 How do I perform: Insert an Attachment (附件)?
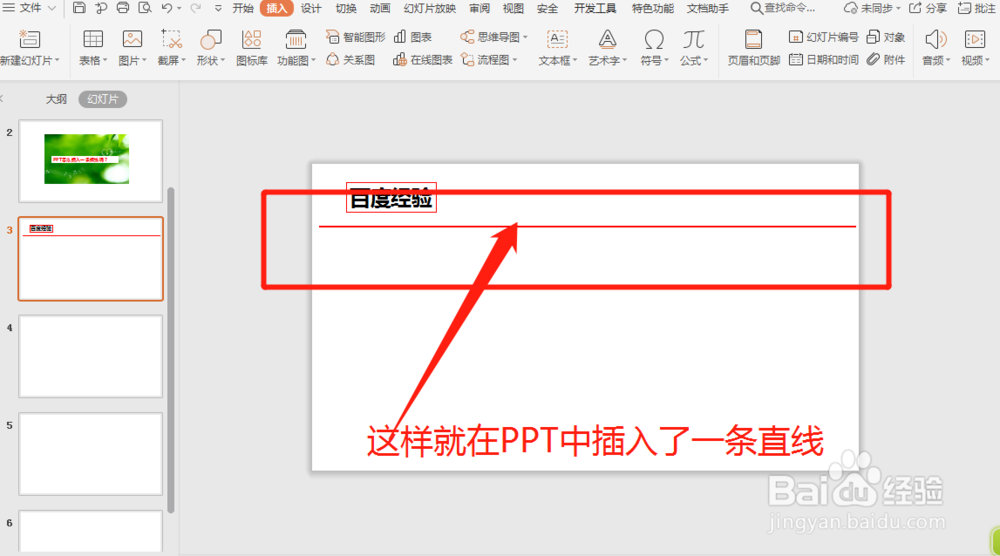point(886,60)
